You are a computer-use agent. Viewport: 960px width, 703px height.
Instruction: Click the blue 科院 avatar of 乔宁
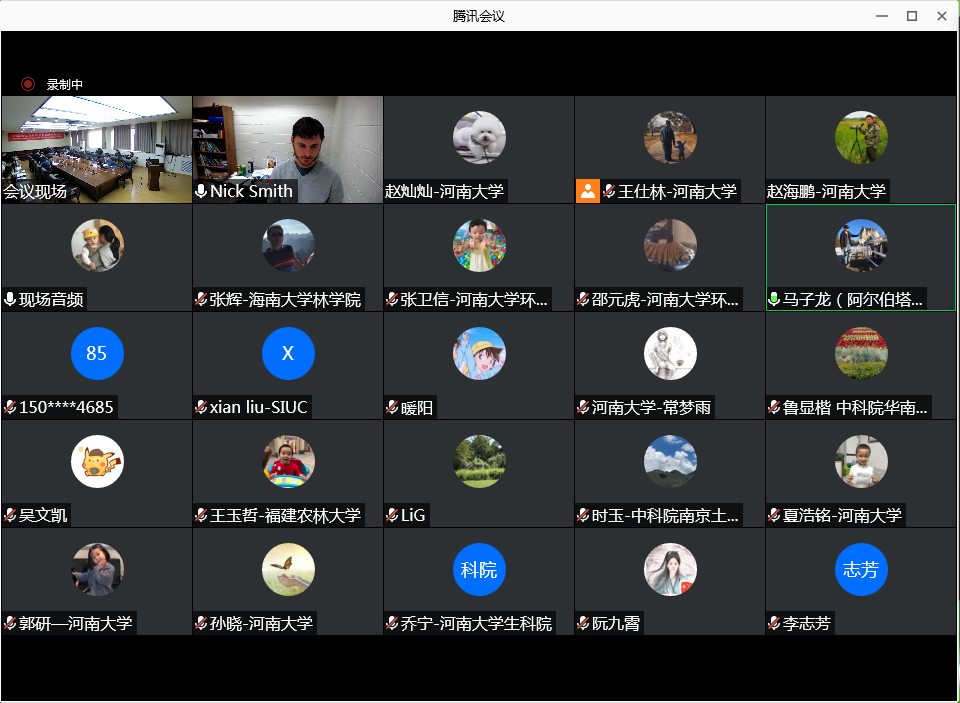(x=479, y=569)
